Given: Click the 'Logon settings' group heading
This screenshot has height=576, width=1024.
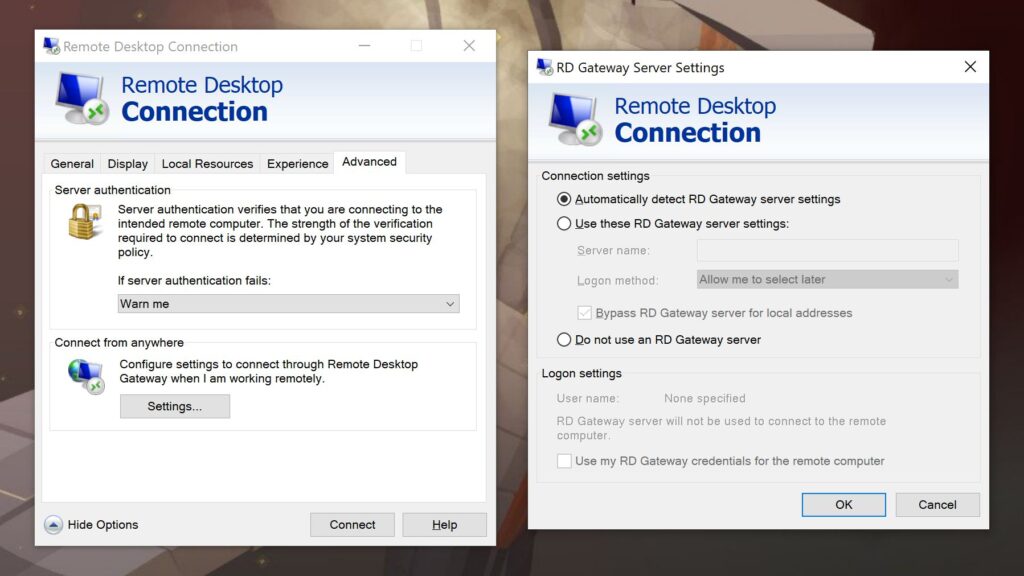Looking at the screenshot, I should [581, 374].
